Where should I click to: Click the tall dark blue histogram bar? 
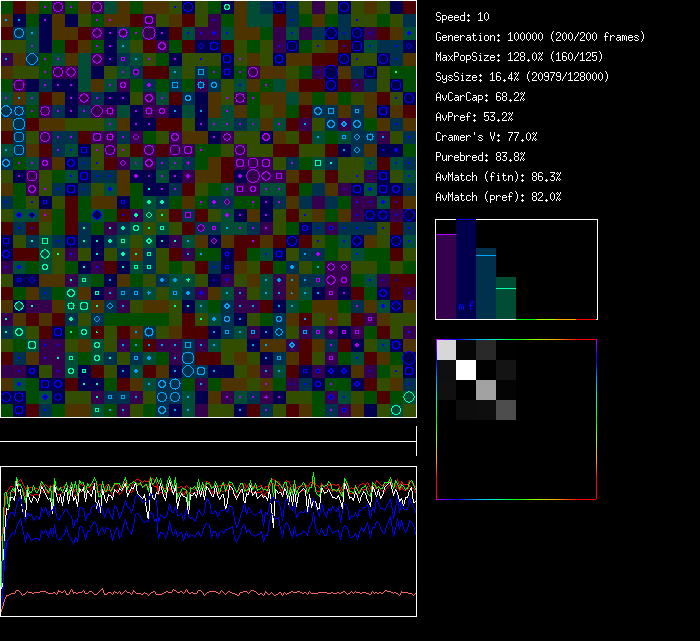(x=466, y=268)
